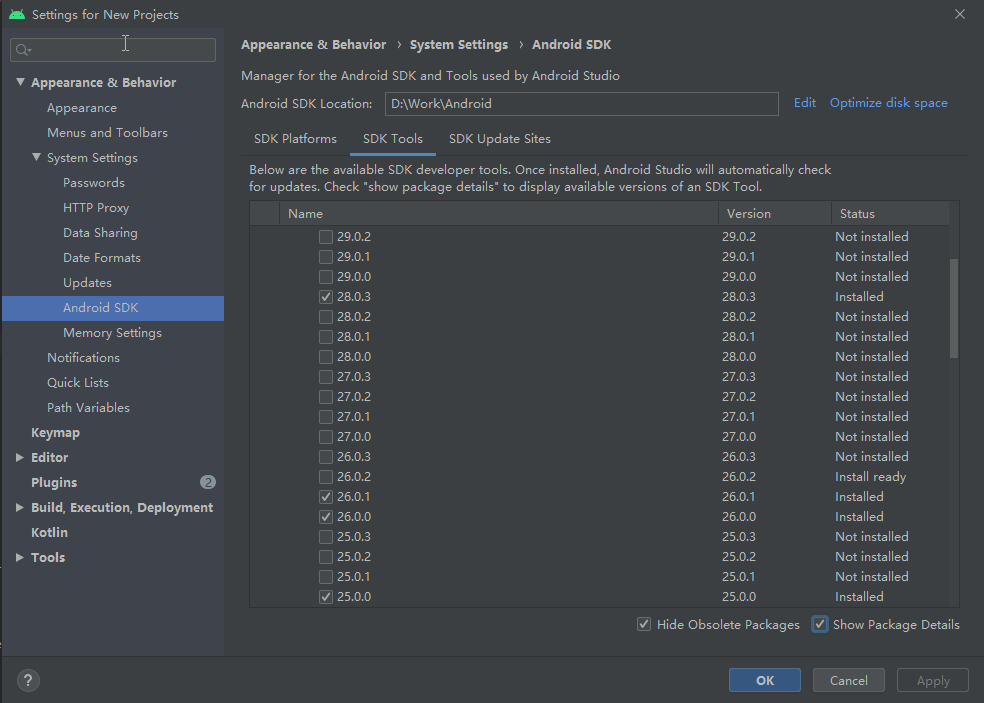The height and width of the screenshot is (703, 984).
Task: Open the search history dropdown arrow
Action: coord(29,51)
